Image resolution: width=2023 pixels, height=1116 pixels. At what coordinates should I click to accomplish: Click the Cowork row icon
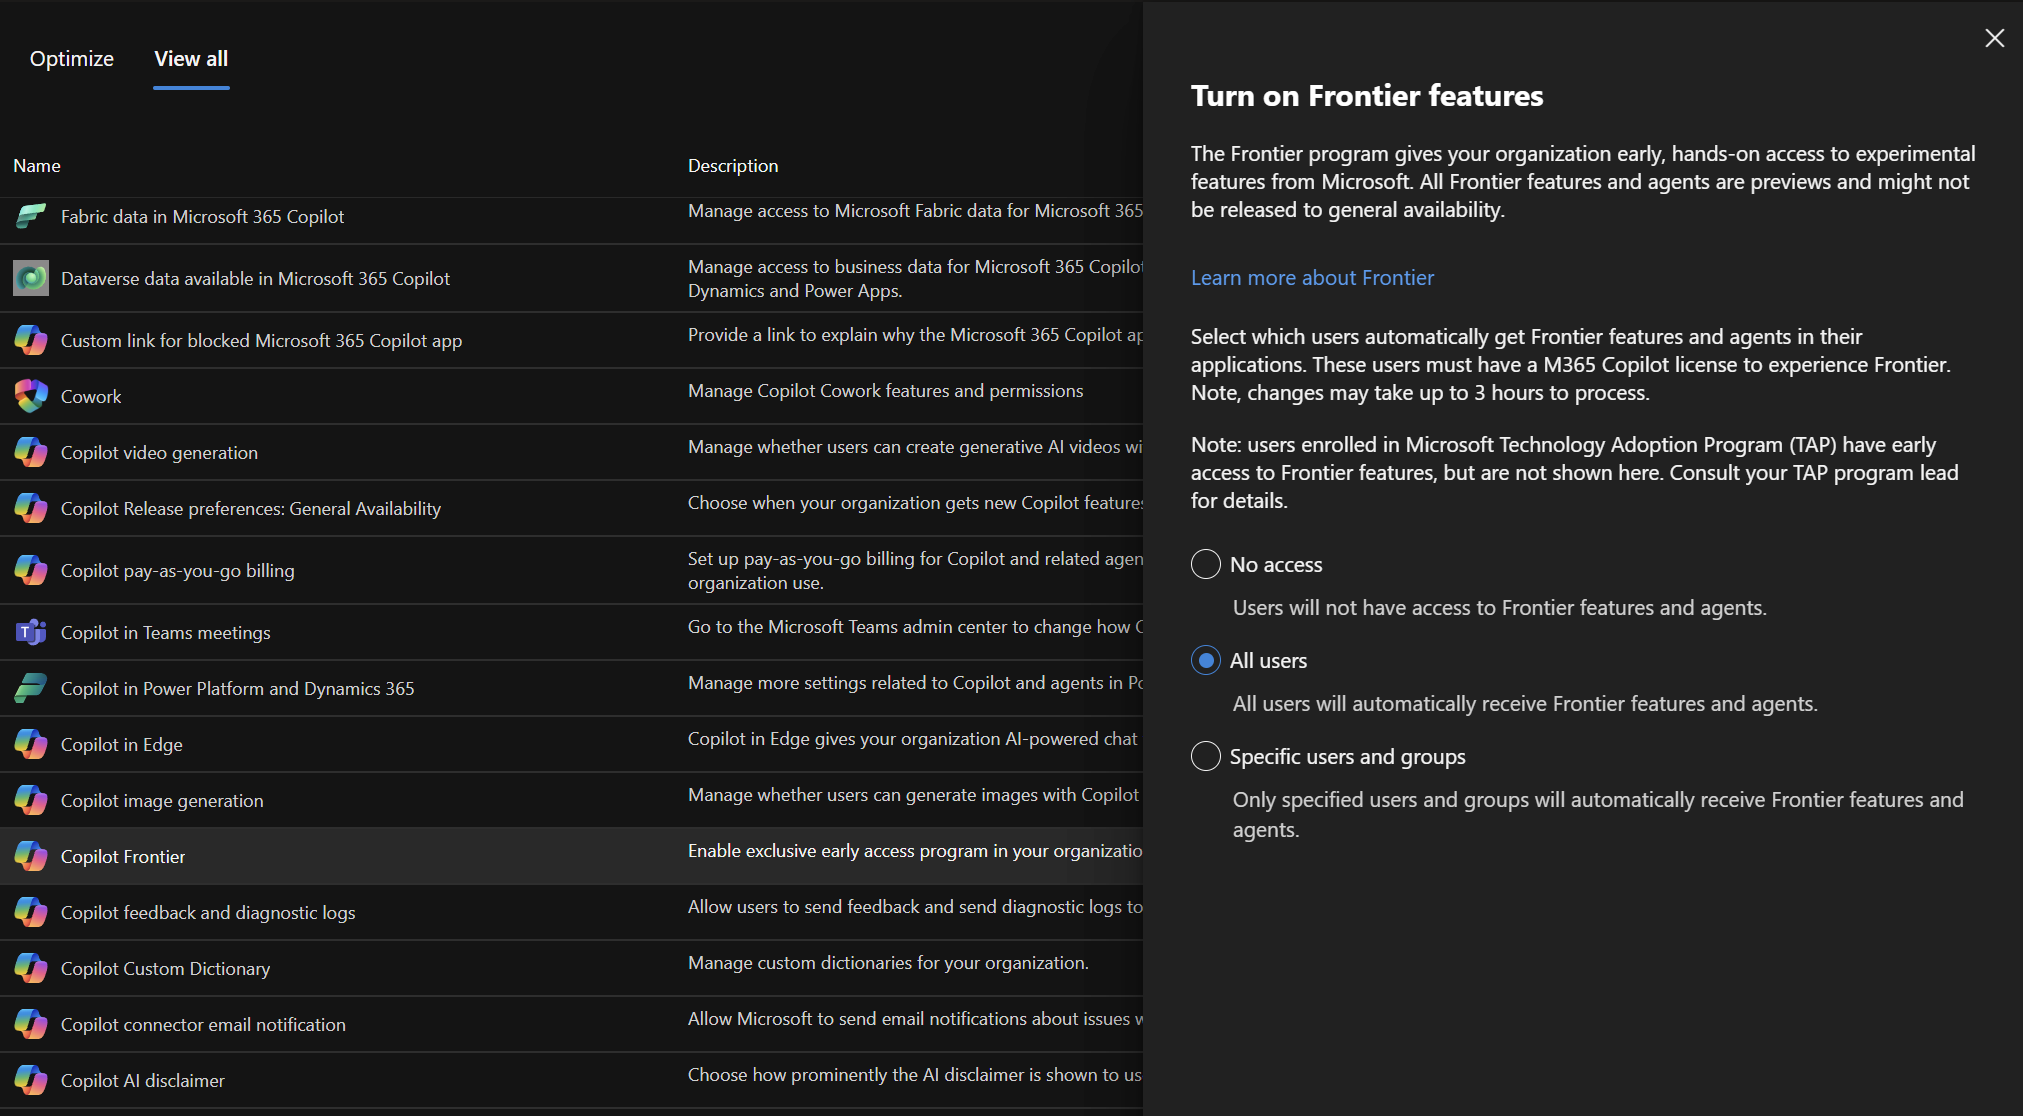tap(31, 396)
